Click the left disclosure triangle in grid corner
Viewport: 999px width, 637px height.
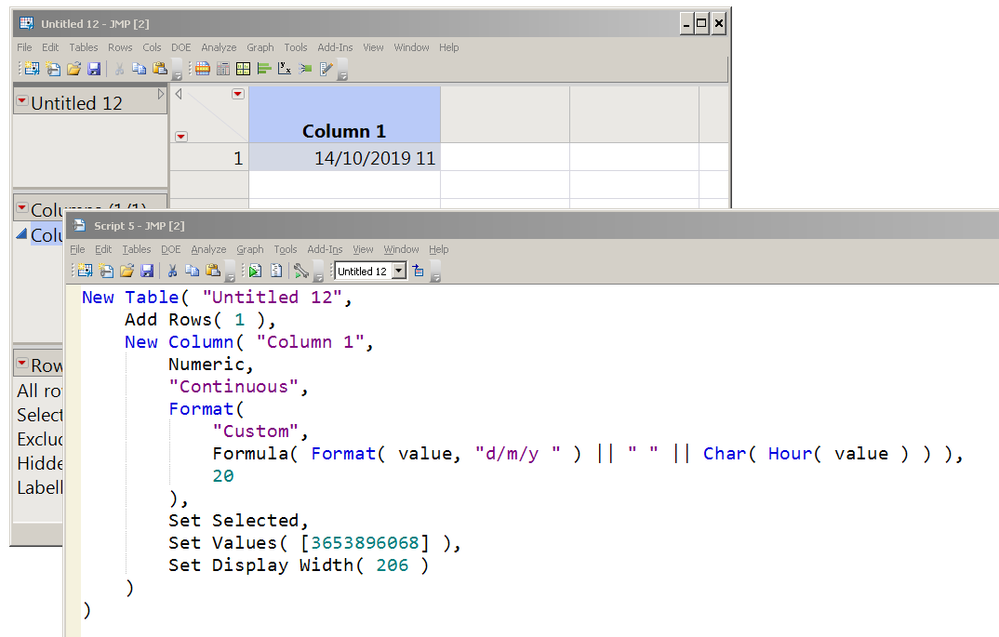point(178,94)
